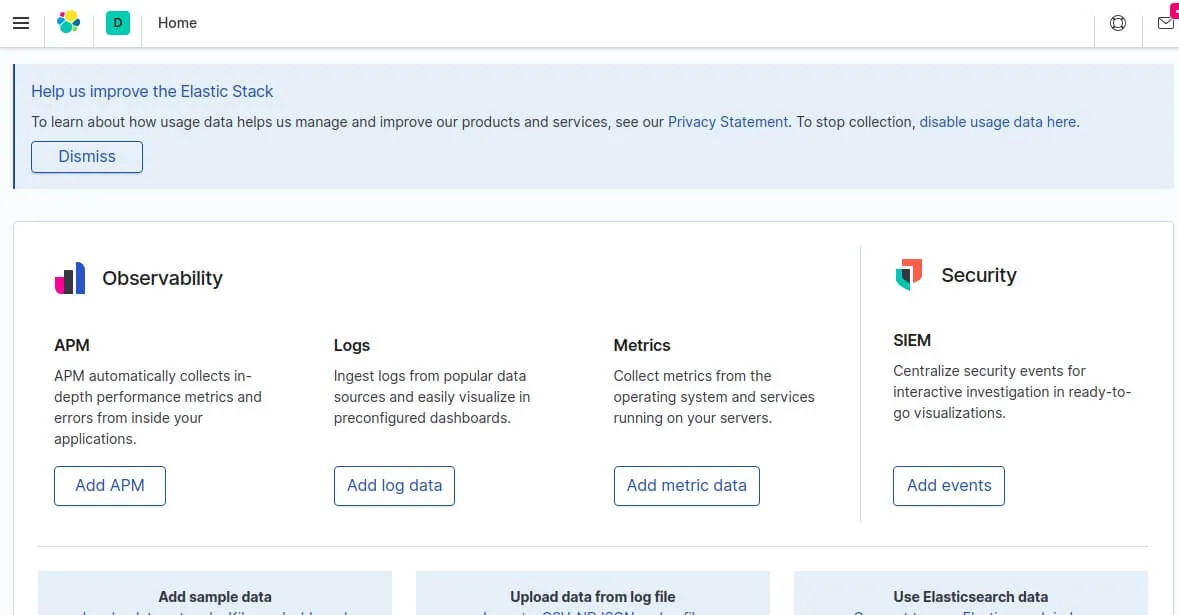Click the Elastic logo icon
This screenshot has width=1179, height=615.
[68, 23]
